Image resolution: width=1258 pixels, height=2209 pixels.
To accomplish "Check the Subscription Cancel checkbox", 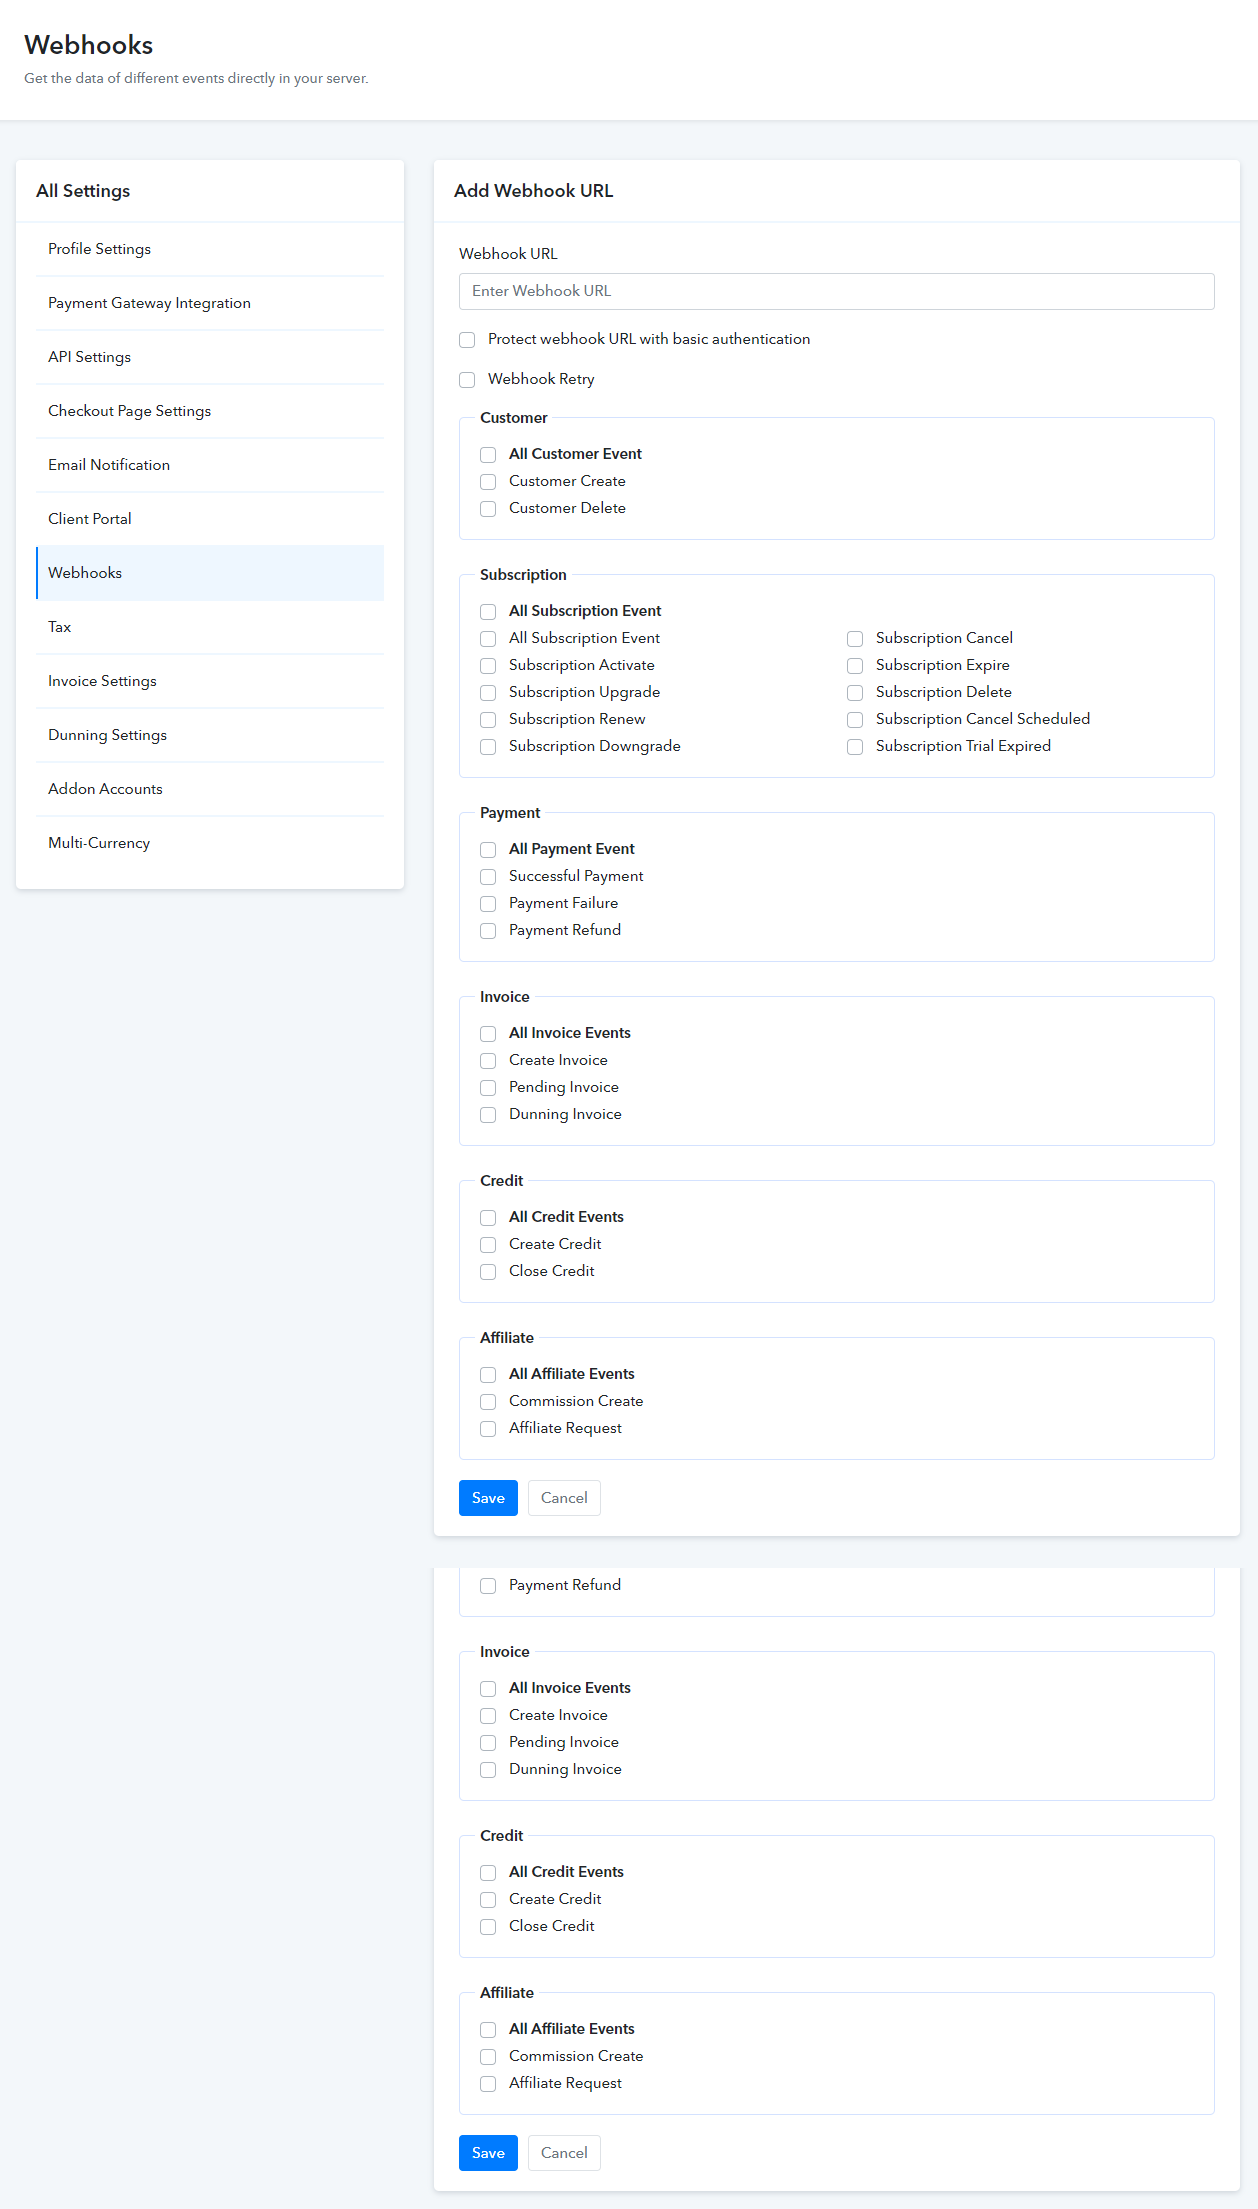I will click(855, 639).
